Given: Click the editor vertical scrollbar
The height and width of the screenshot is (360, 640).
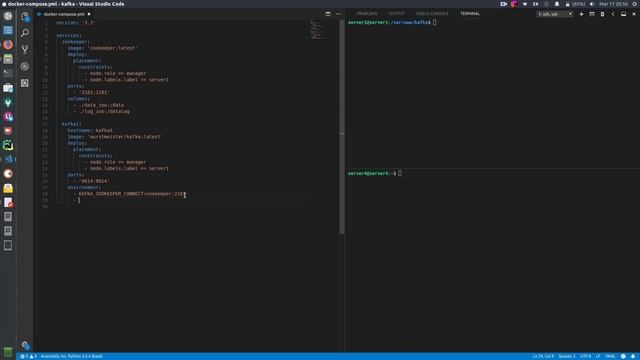Looking at the screenshot, I should pos(342,127).
